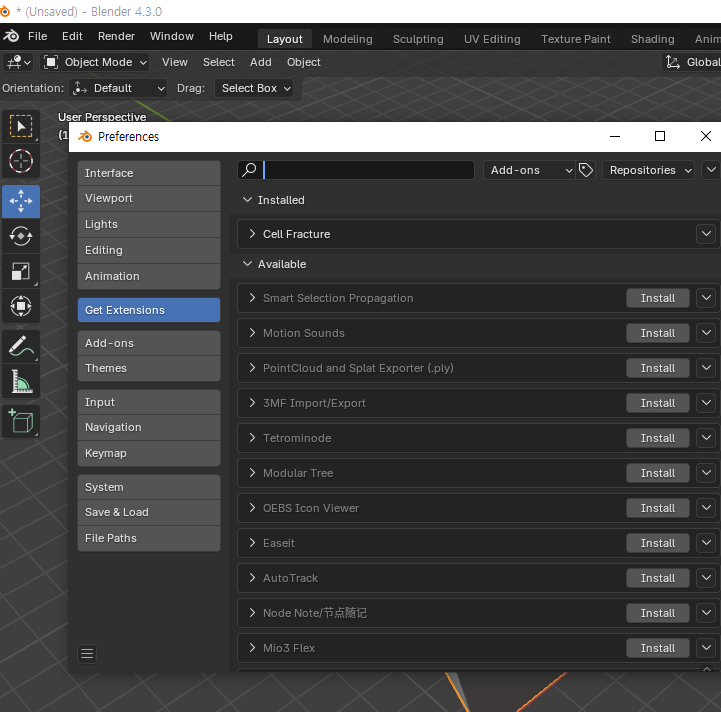
Task: Install Smart Selection Propagation
Action: click(x=658, y=298)
